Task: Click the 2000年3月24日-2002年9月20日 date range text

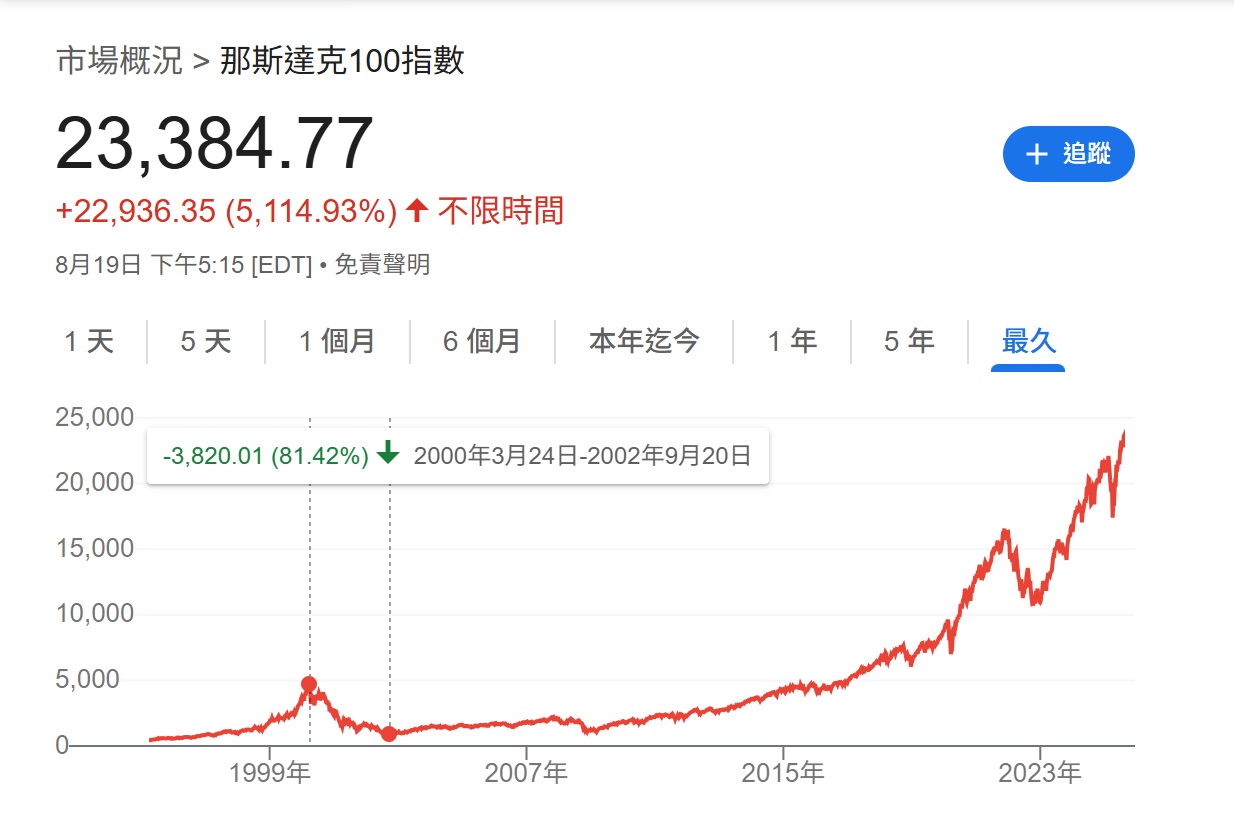Action: 582,456
